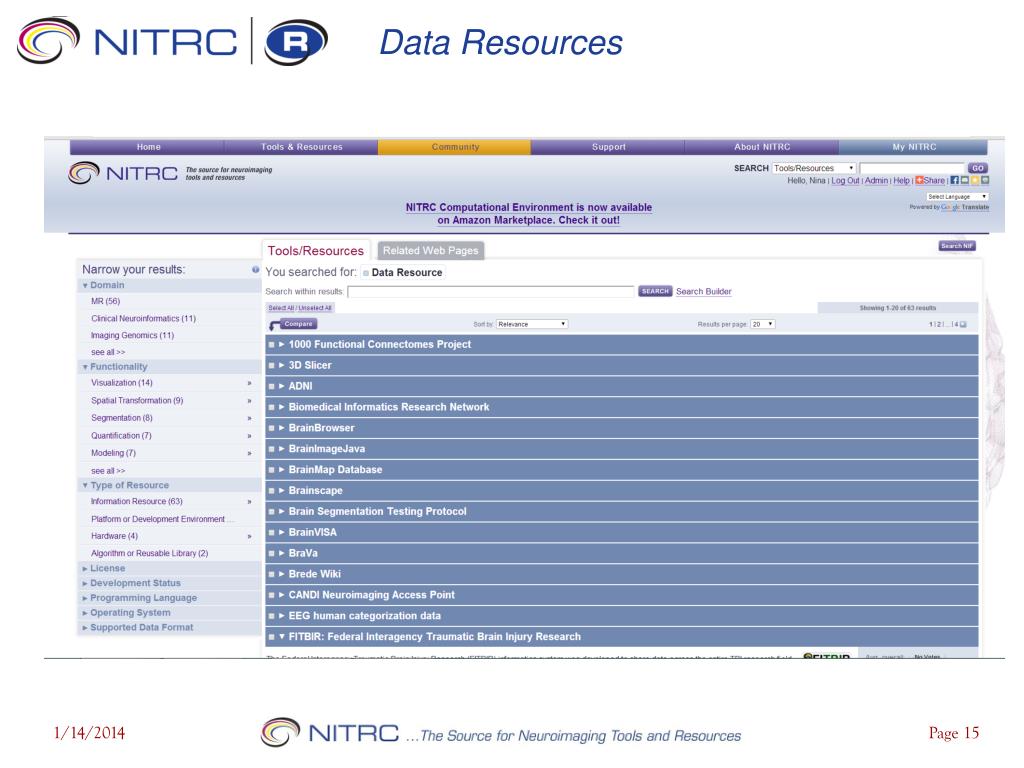Click the top site search text field
The width and height of the screenshot is (1024, 768).
click(912, 168)
